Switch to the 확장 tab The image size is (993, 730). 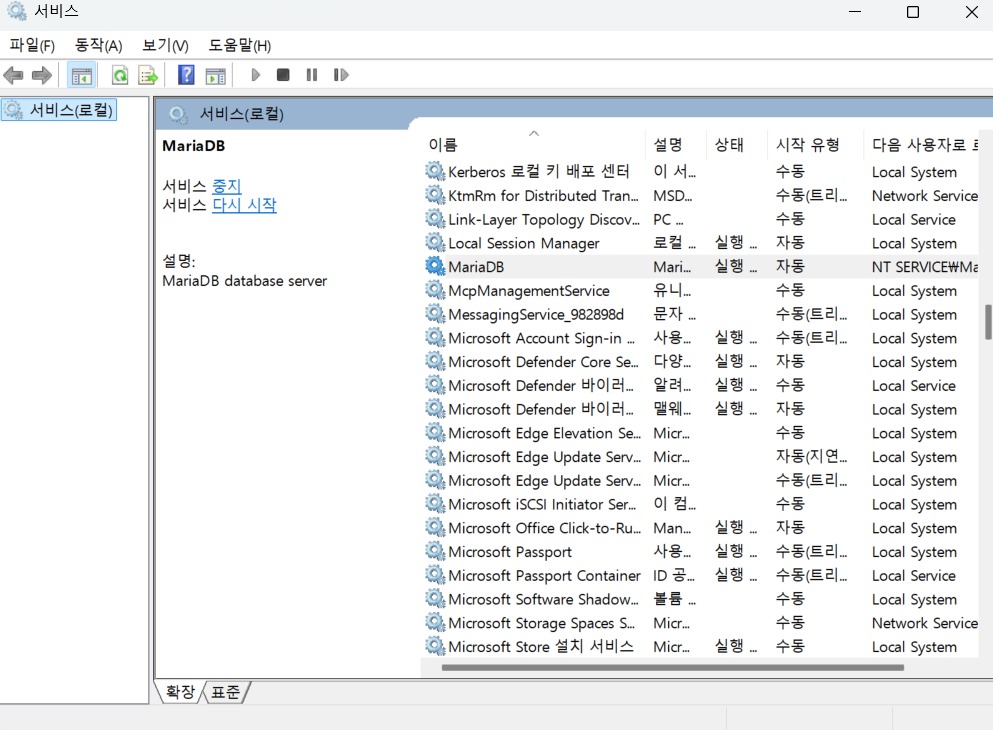(180, 692)
